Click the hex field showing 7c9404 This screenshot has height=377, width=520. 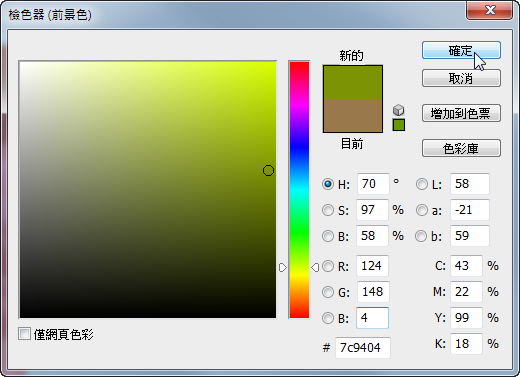363,348
